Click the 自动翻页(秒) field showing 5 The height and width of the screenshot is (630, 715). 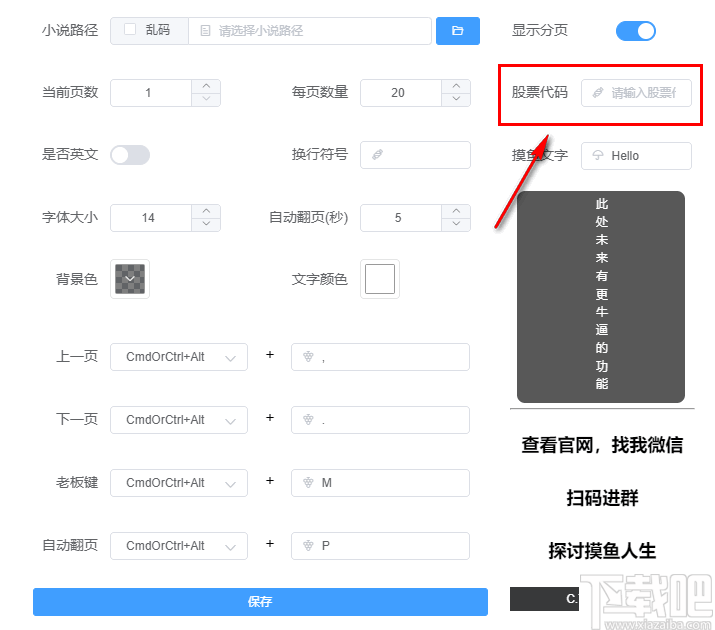401,218
